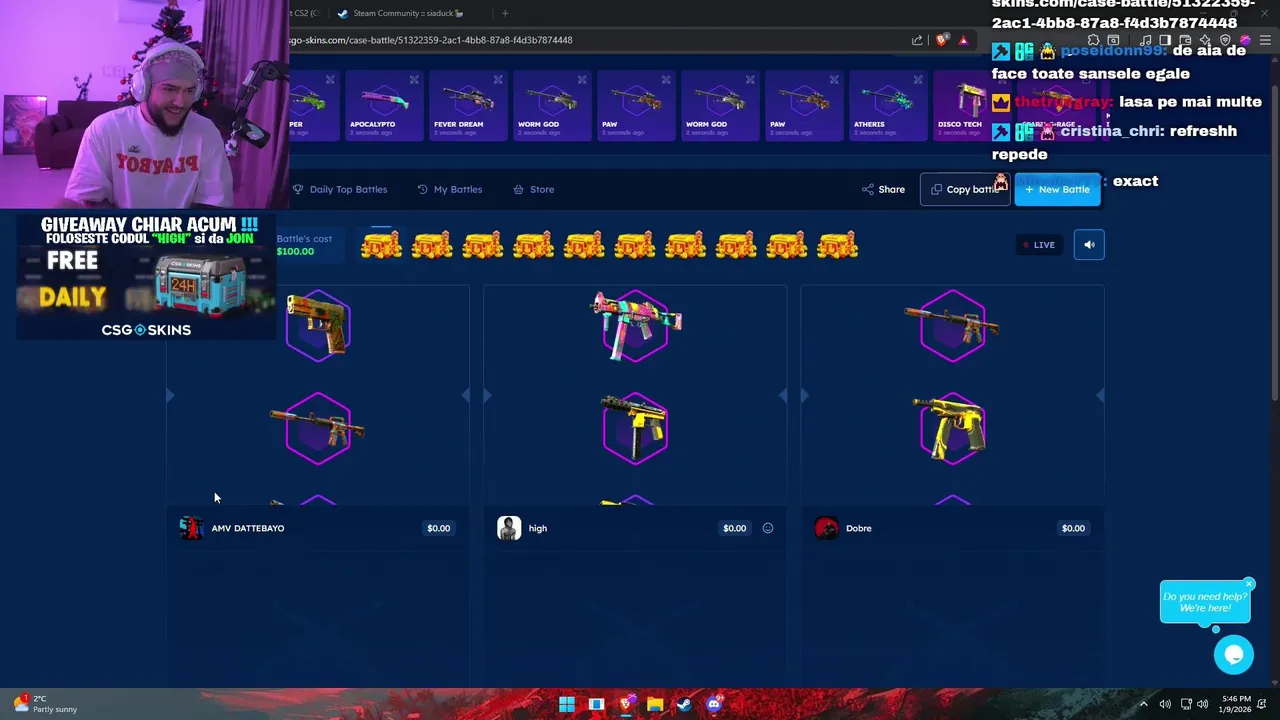
Task: Open the Brave Shields lion icon
Action: 941,40
